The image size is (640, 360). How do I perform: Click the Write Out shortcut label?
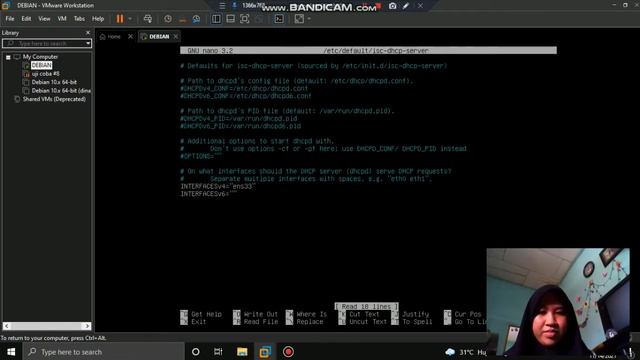(260, 314)
